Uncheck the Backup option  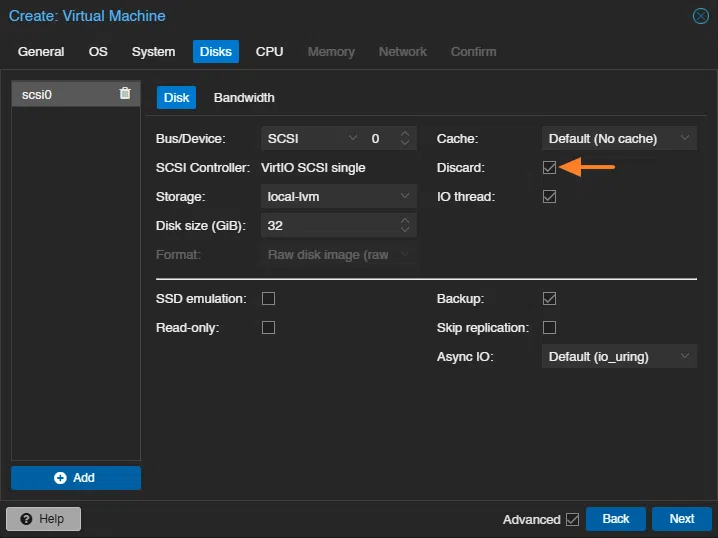[549, 299]
